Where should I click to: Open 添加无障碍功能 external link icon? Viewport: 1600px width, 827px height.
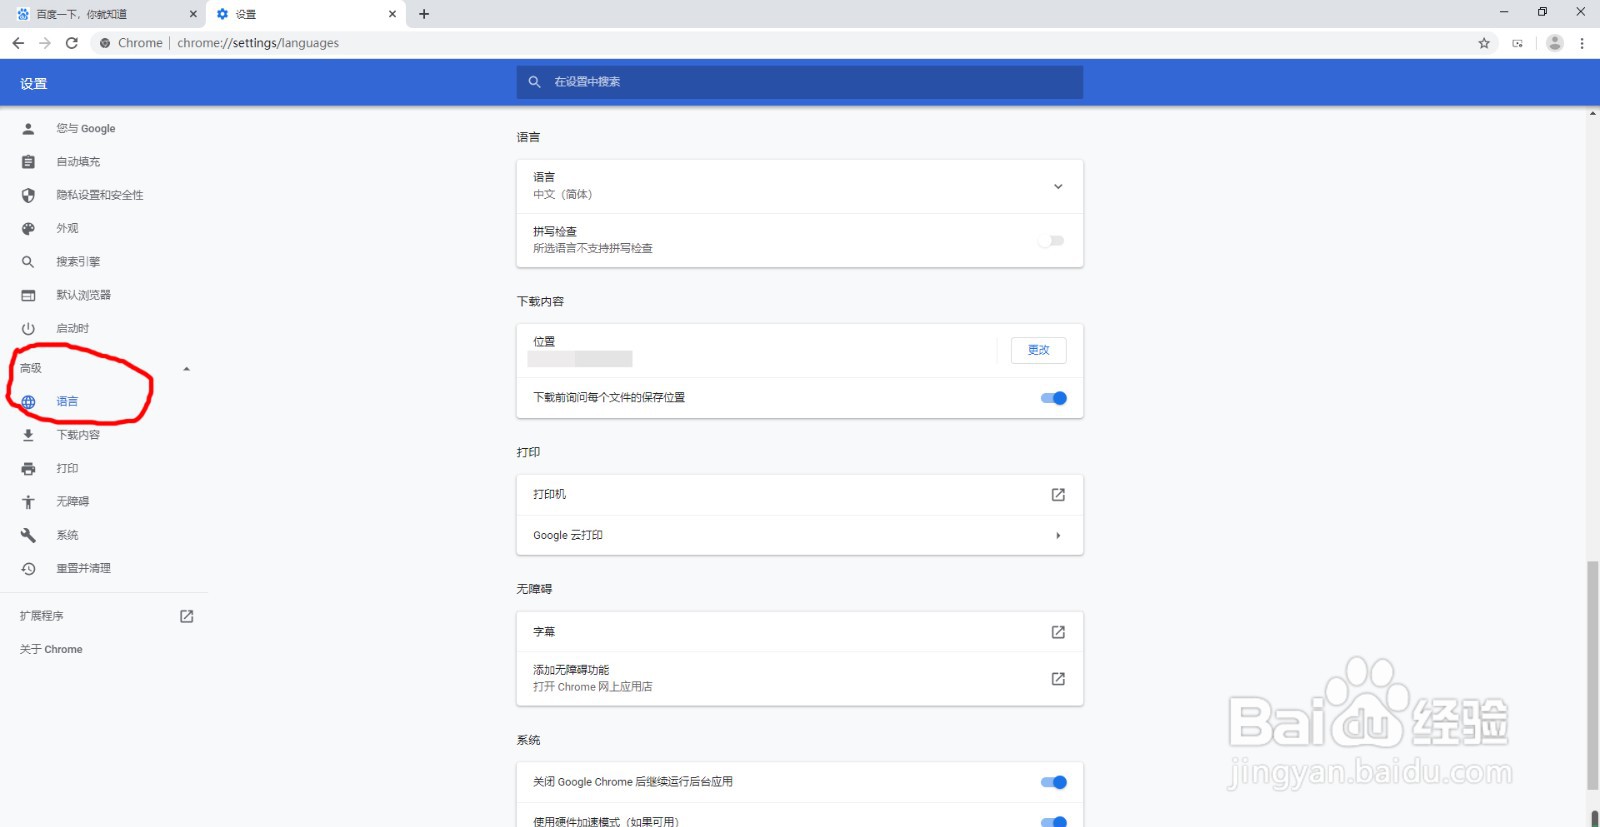point(1058,679)
